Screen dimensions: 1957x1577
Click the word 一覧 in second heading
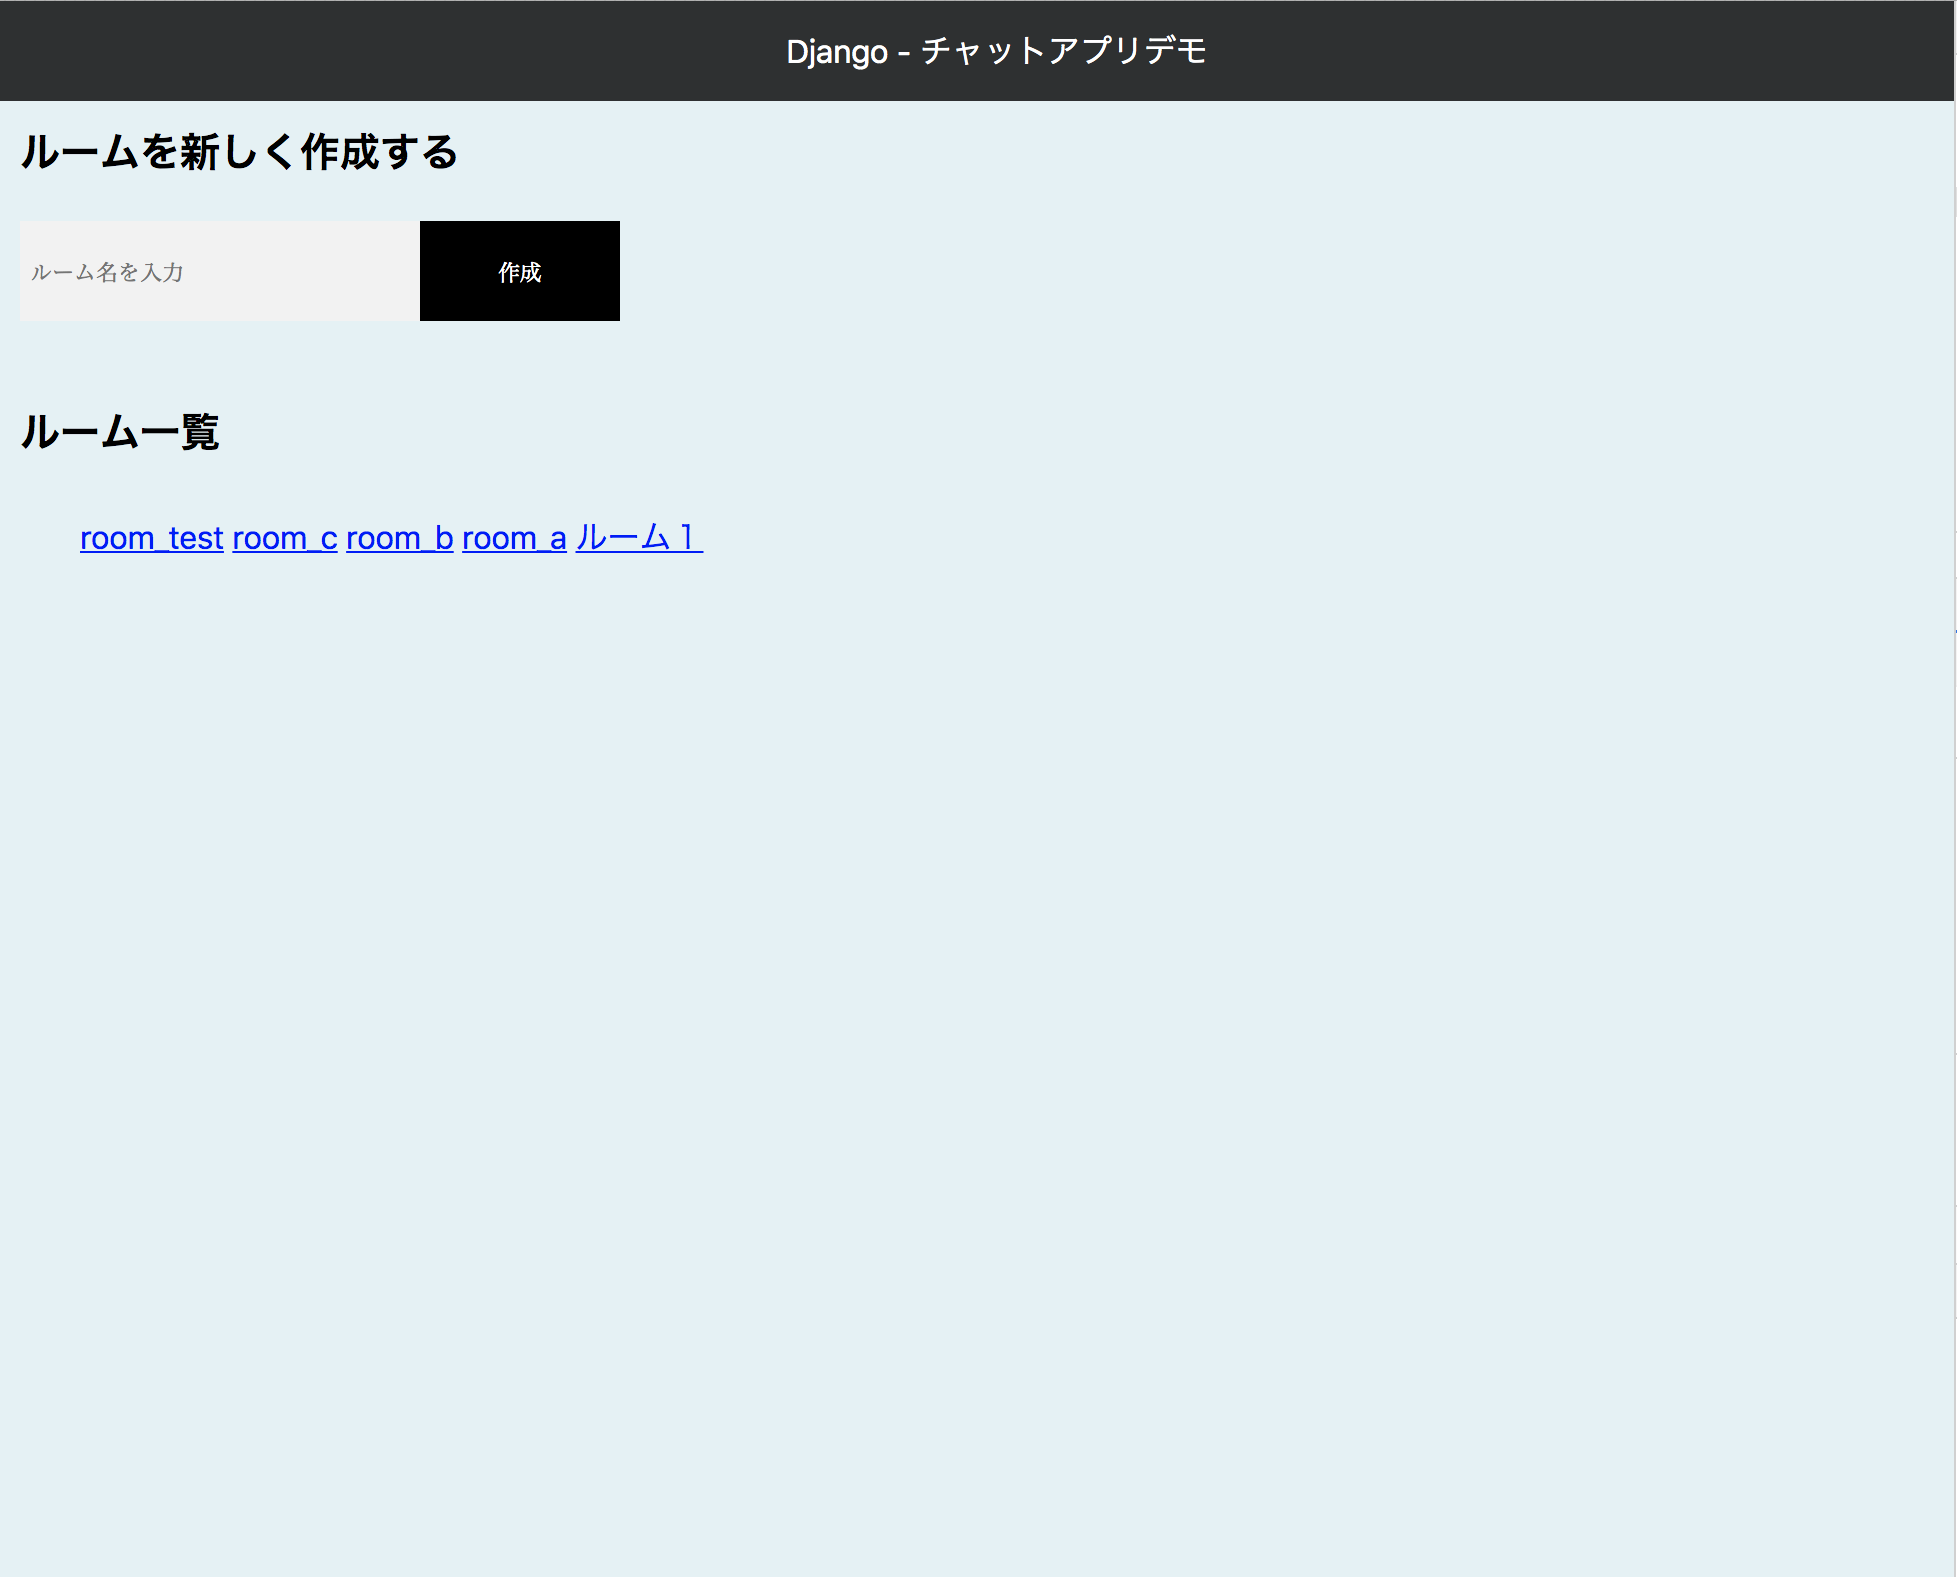(x=180, y=432)
